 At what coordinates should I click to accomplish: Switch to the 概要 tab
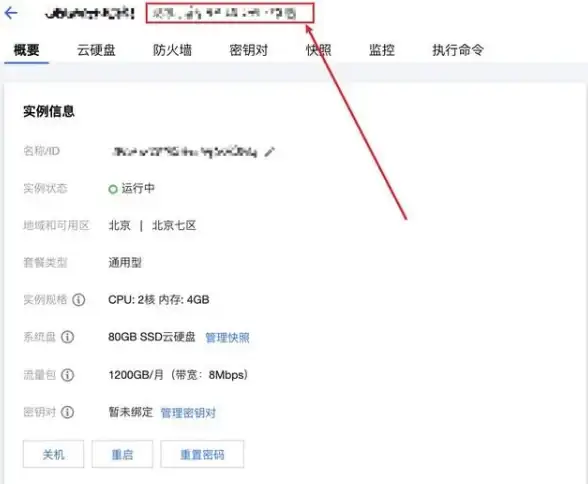(x=27, y=50)
